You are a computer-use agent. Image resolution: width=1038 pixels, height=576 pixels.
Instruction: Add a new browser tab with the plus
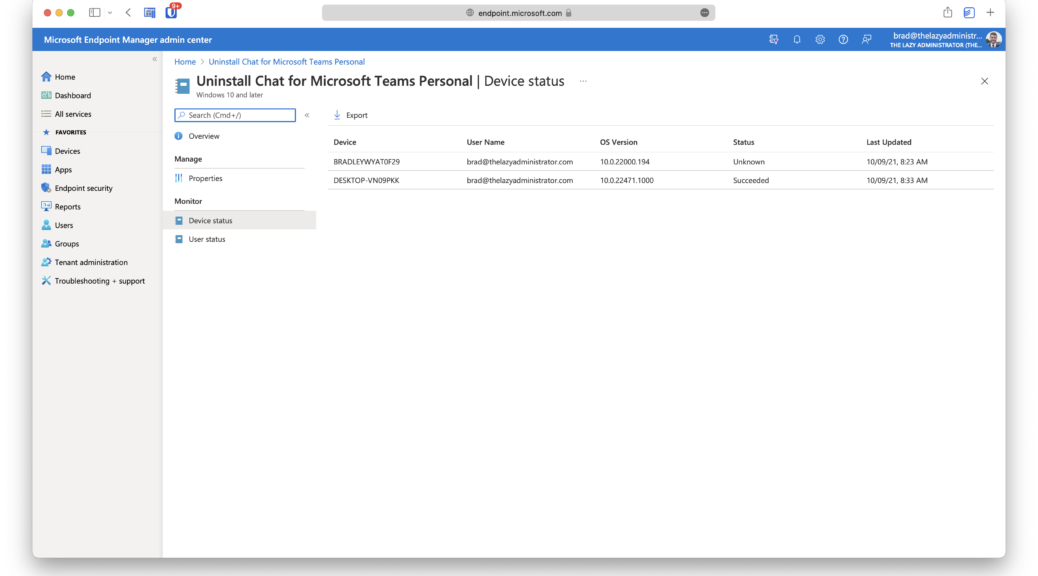tap(990, 13)
